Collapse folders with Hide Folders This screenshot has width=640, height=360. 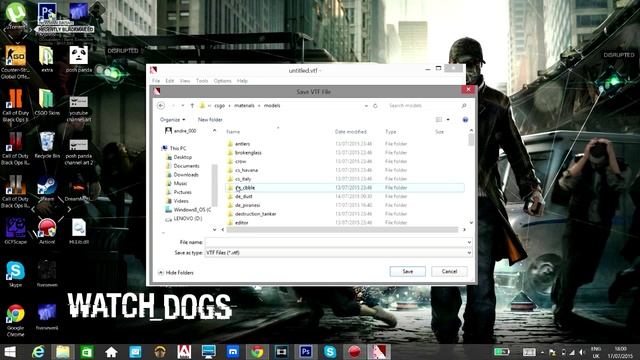(x=176, y=273)
